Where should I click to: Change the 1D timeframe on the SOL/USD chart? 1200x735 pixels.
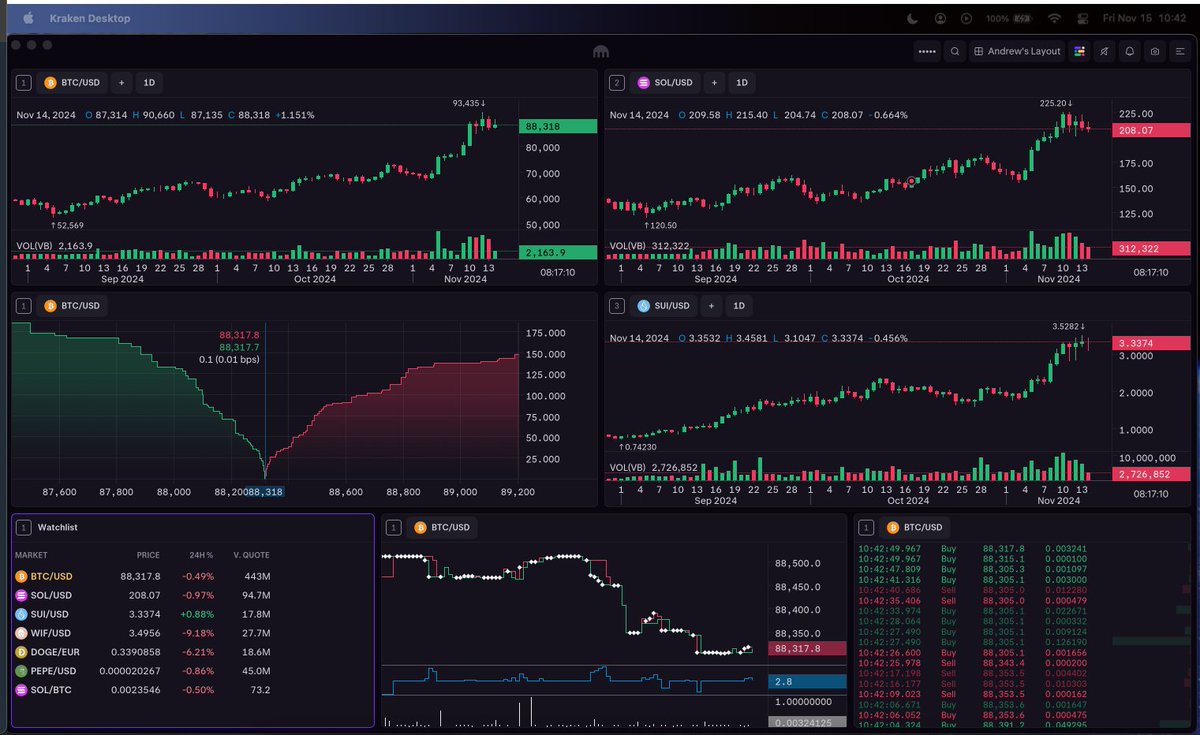743,83
